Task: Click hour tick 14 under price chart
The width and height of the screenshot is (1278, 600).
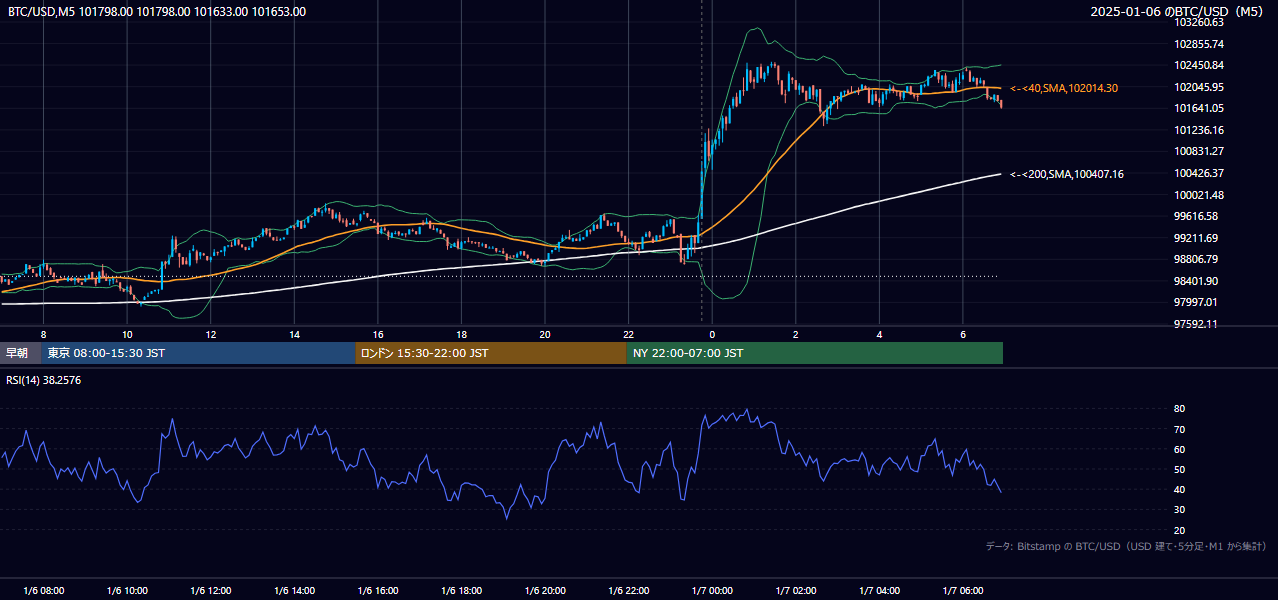Action: point(294,334)
